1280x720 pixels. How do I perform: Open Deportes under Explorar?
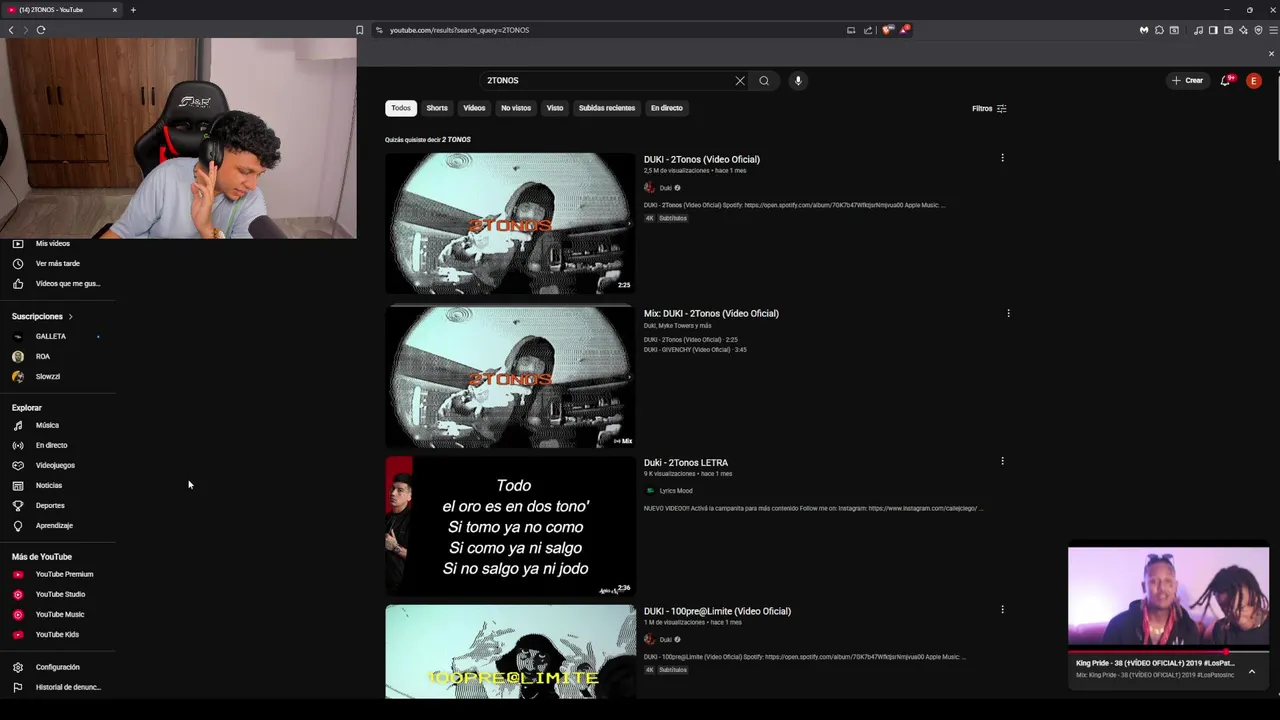[x=50, y=506]
